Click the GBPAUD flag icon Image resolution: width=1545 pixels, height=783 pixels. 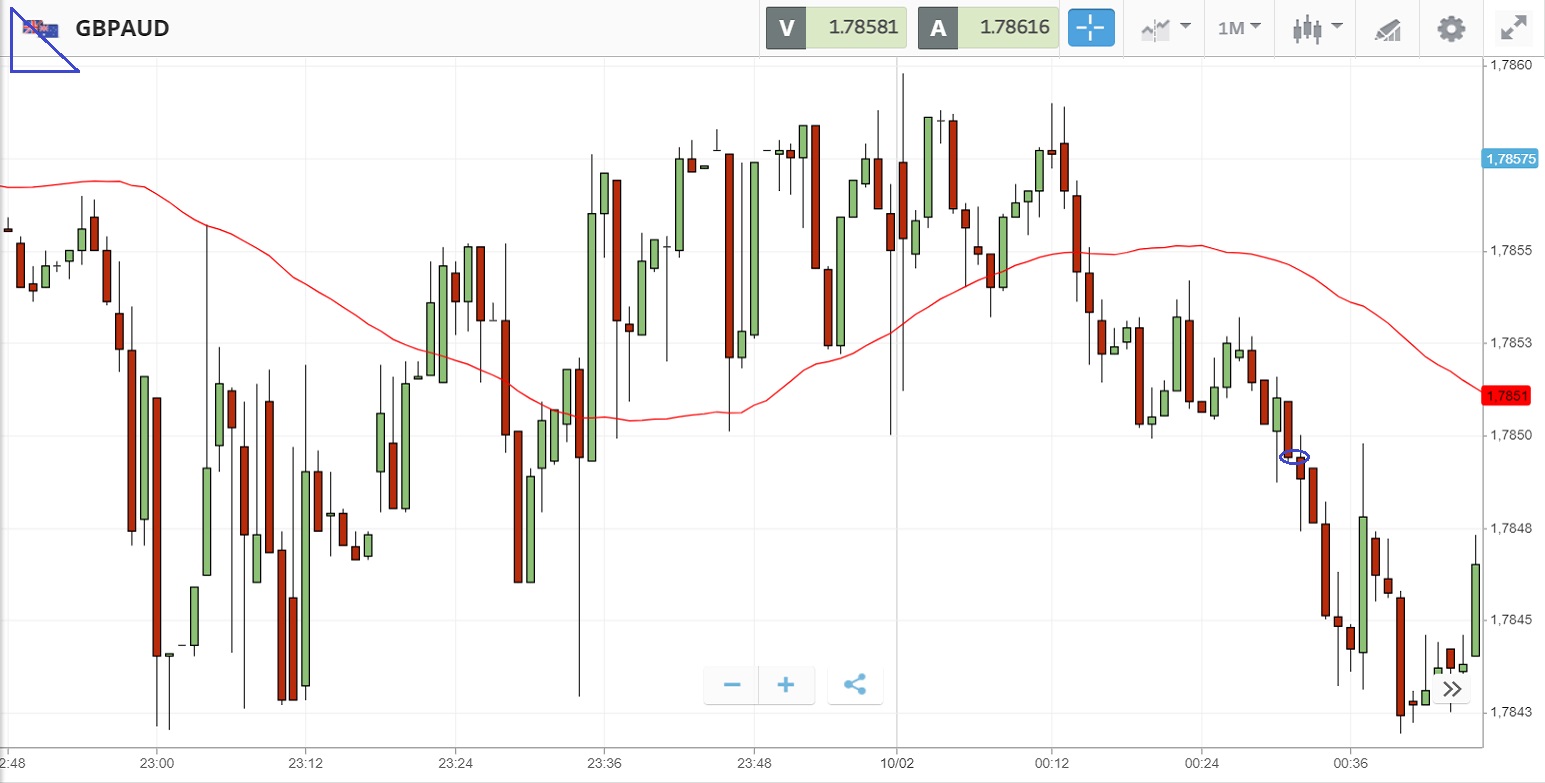point(40,28)
